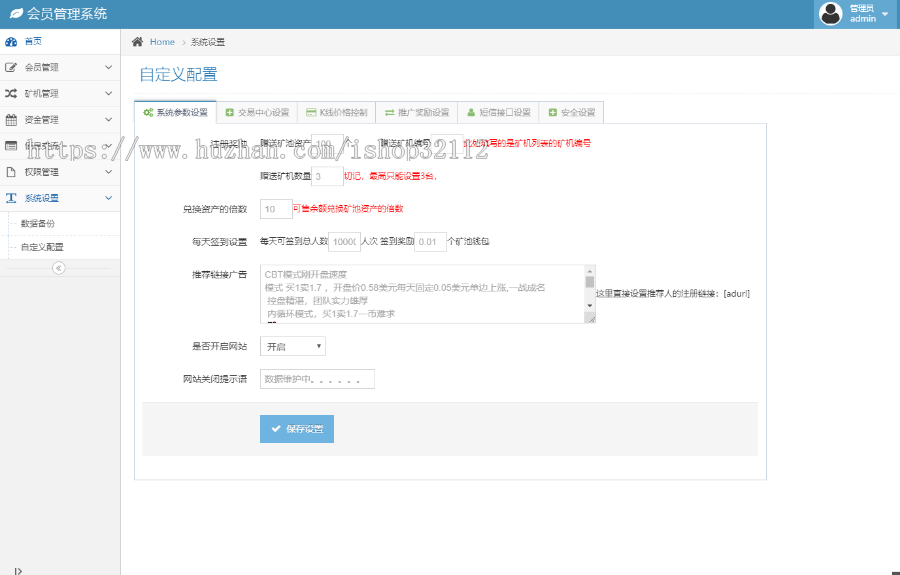Click the card icon on K线价格控制 tab
This screenshot has height=575, width=900.
point(311,112)
